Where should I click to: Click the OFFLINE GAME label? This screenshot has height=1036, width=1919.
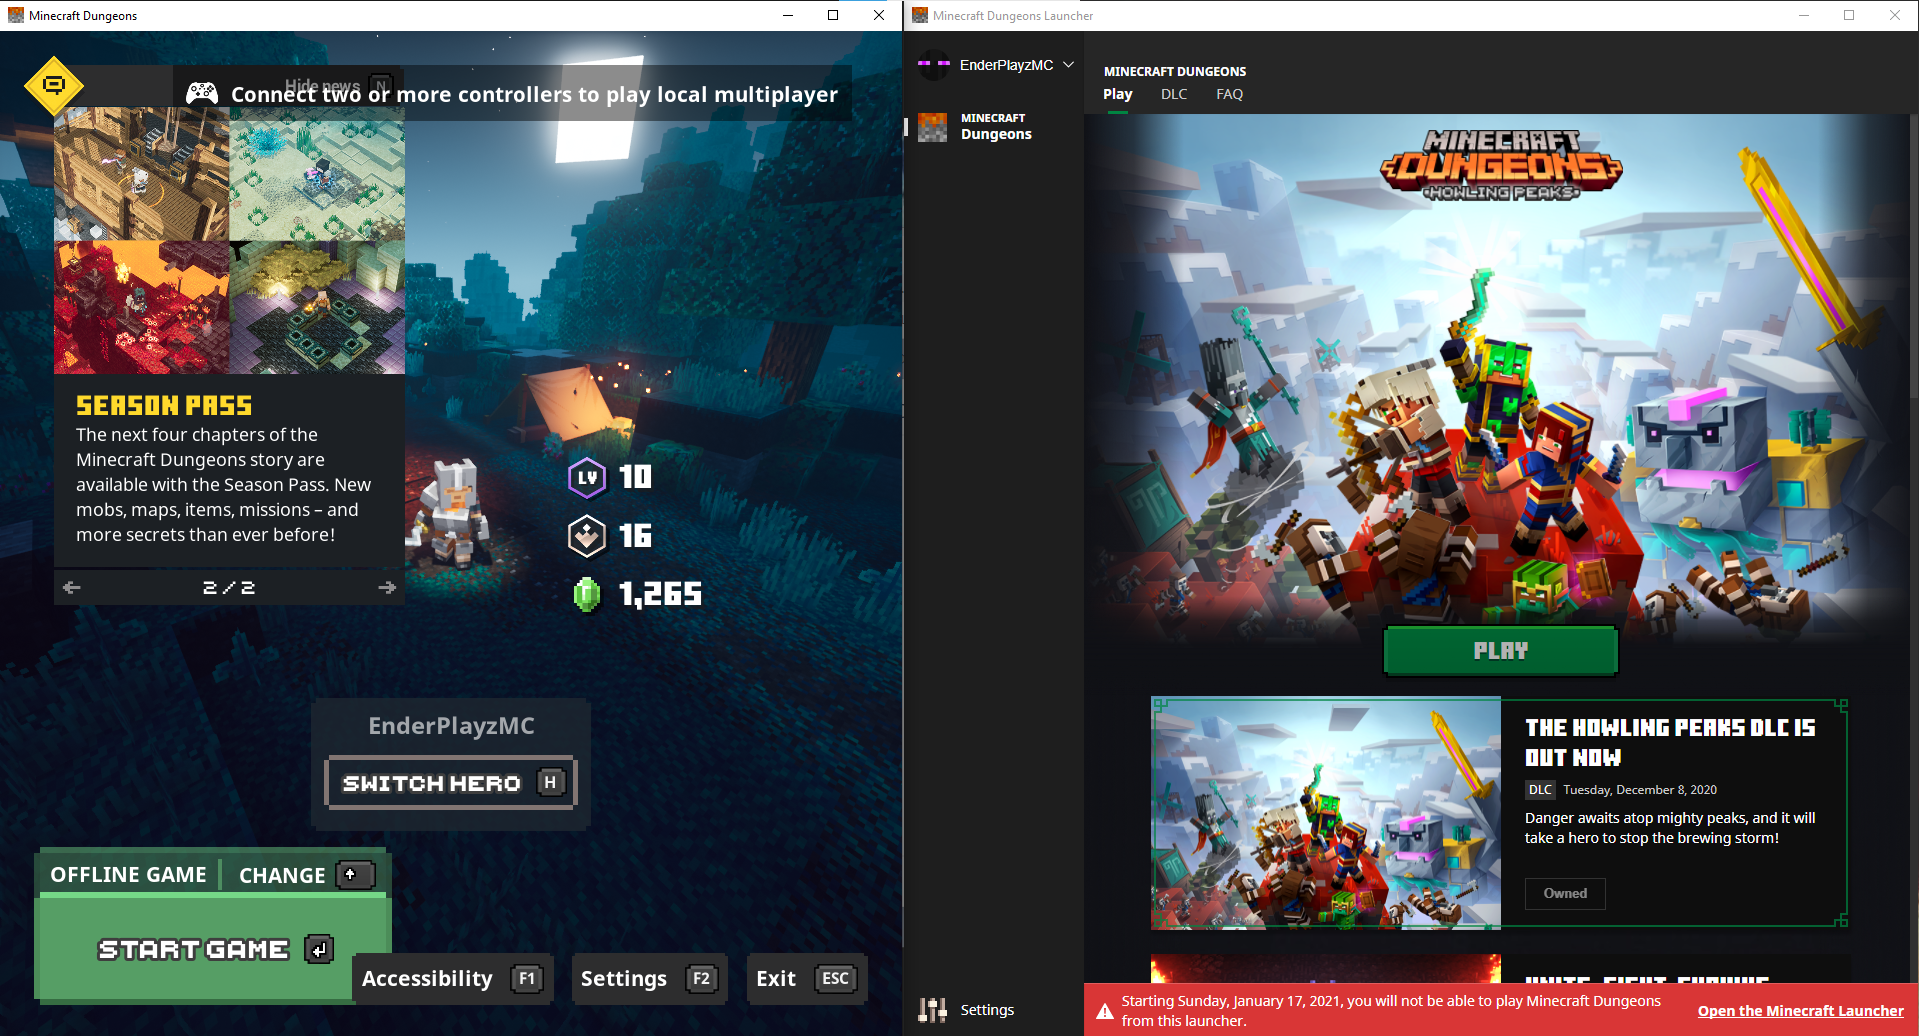128,875
